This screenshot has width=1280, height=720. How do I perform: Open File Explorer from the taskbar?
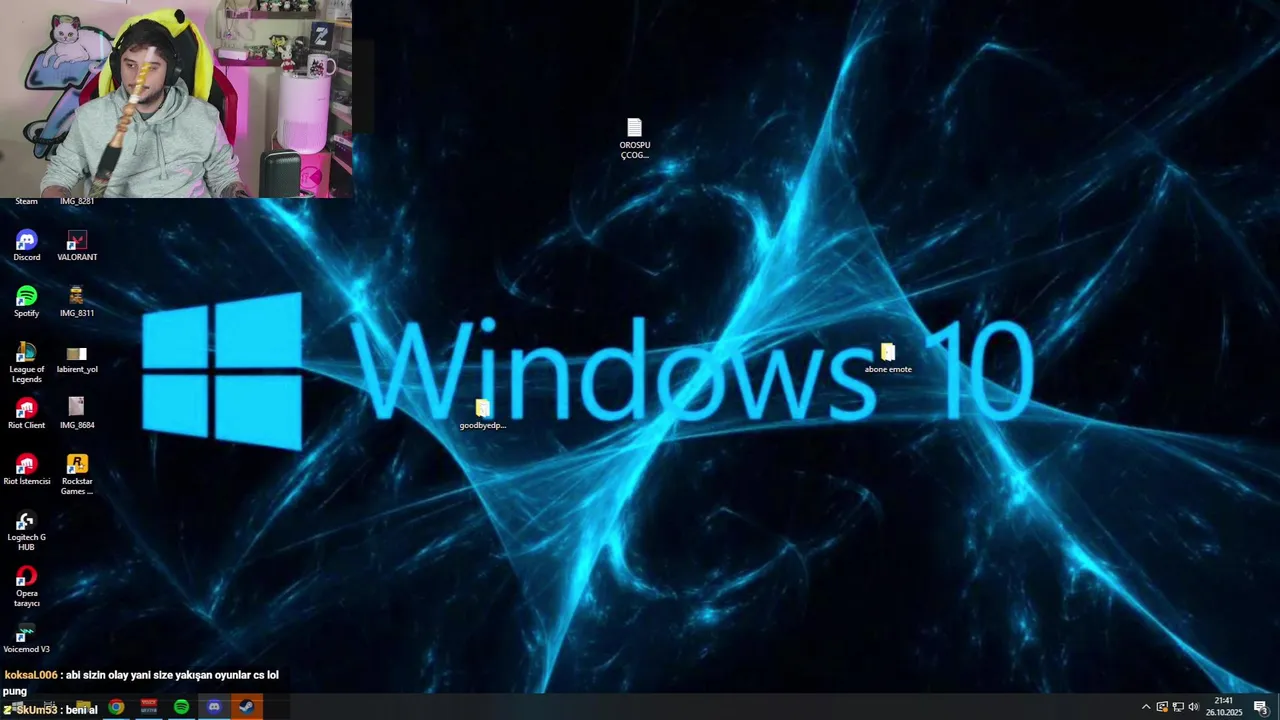click(84, 707)
